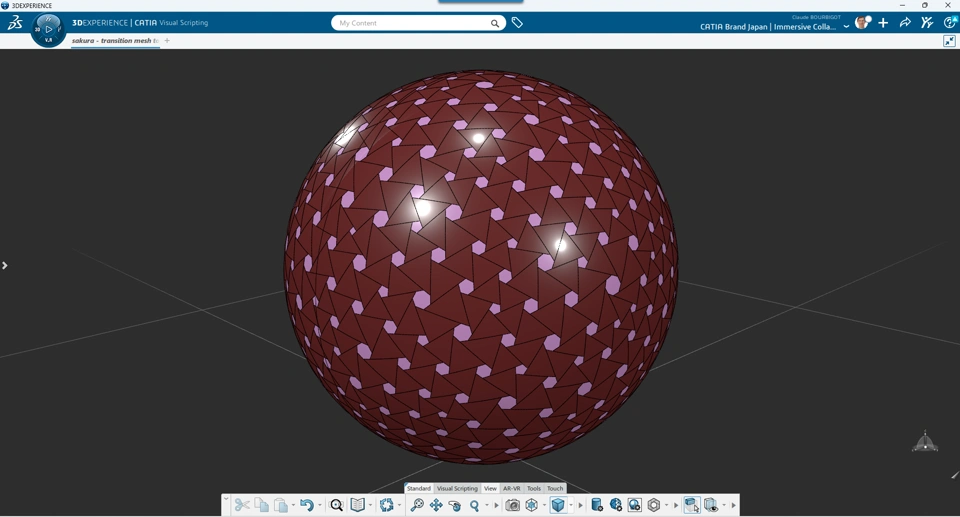Open the Help icon
The image size is (960, 517).
(950, 23)
